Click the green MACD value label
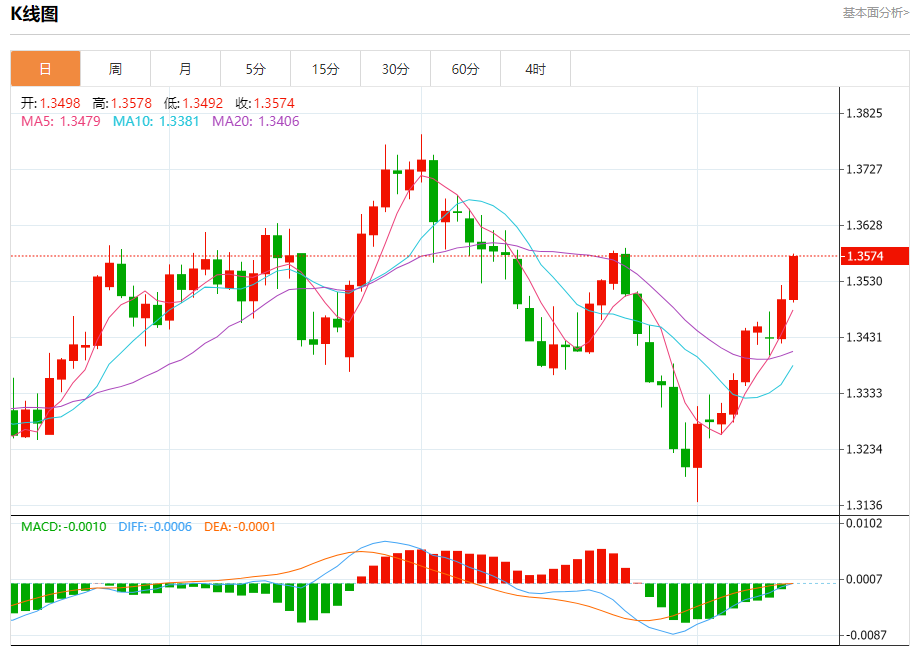The image size is (914, 646). coord(64,526)
